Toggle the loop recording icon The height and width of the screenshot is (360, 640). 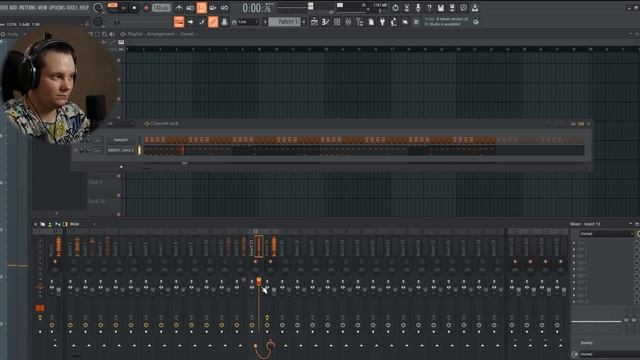click(x=224, y=8)
